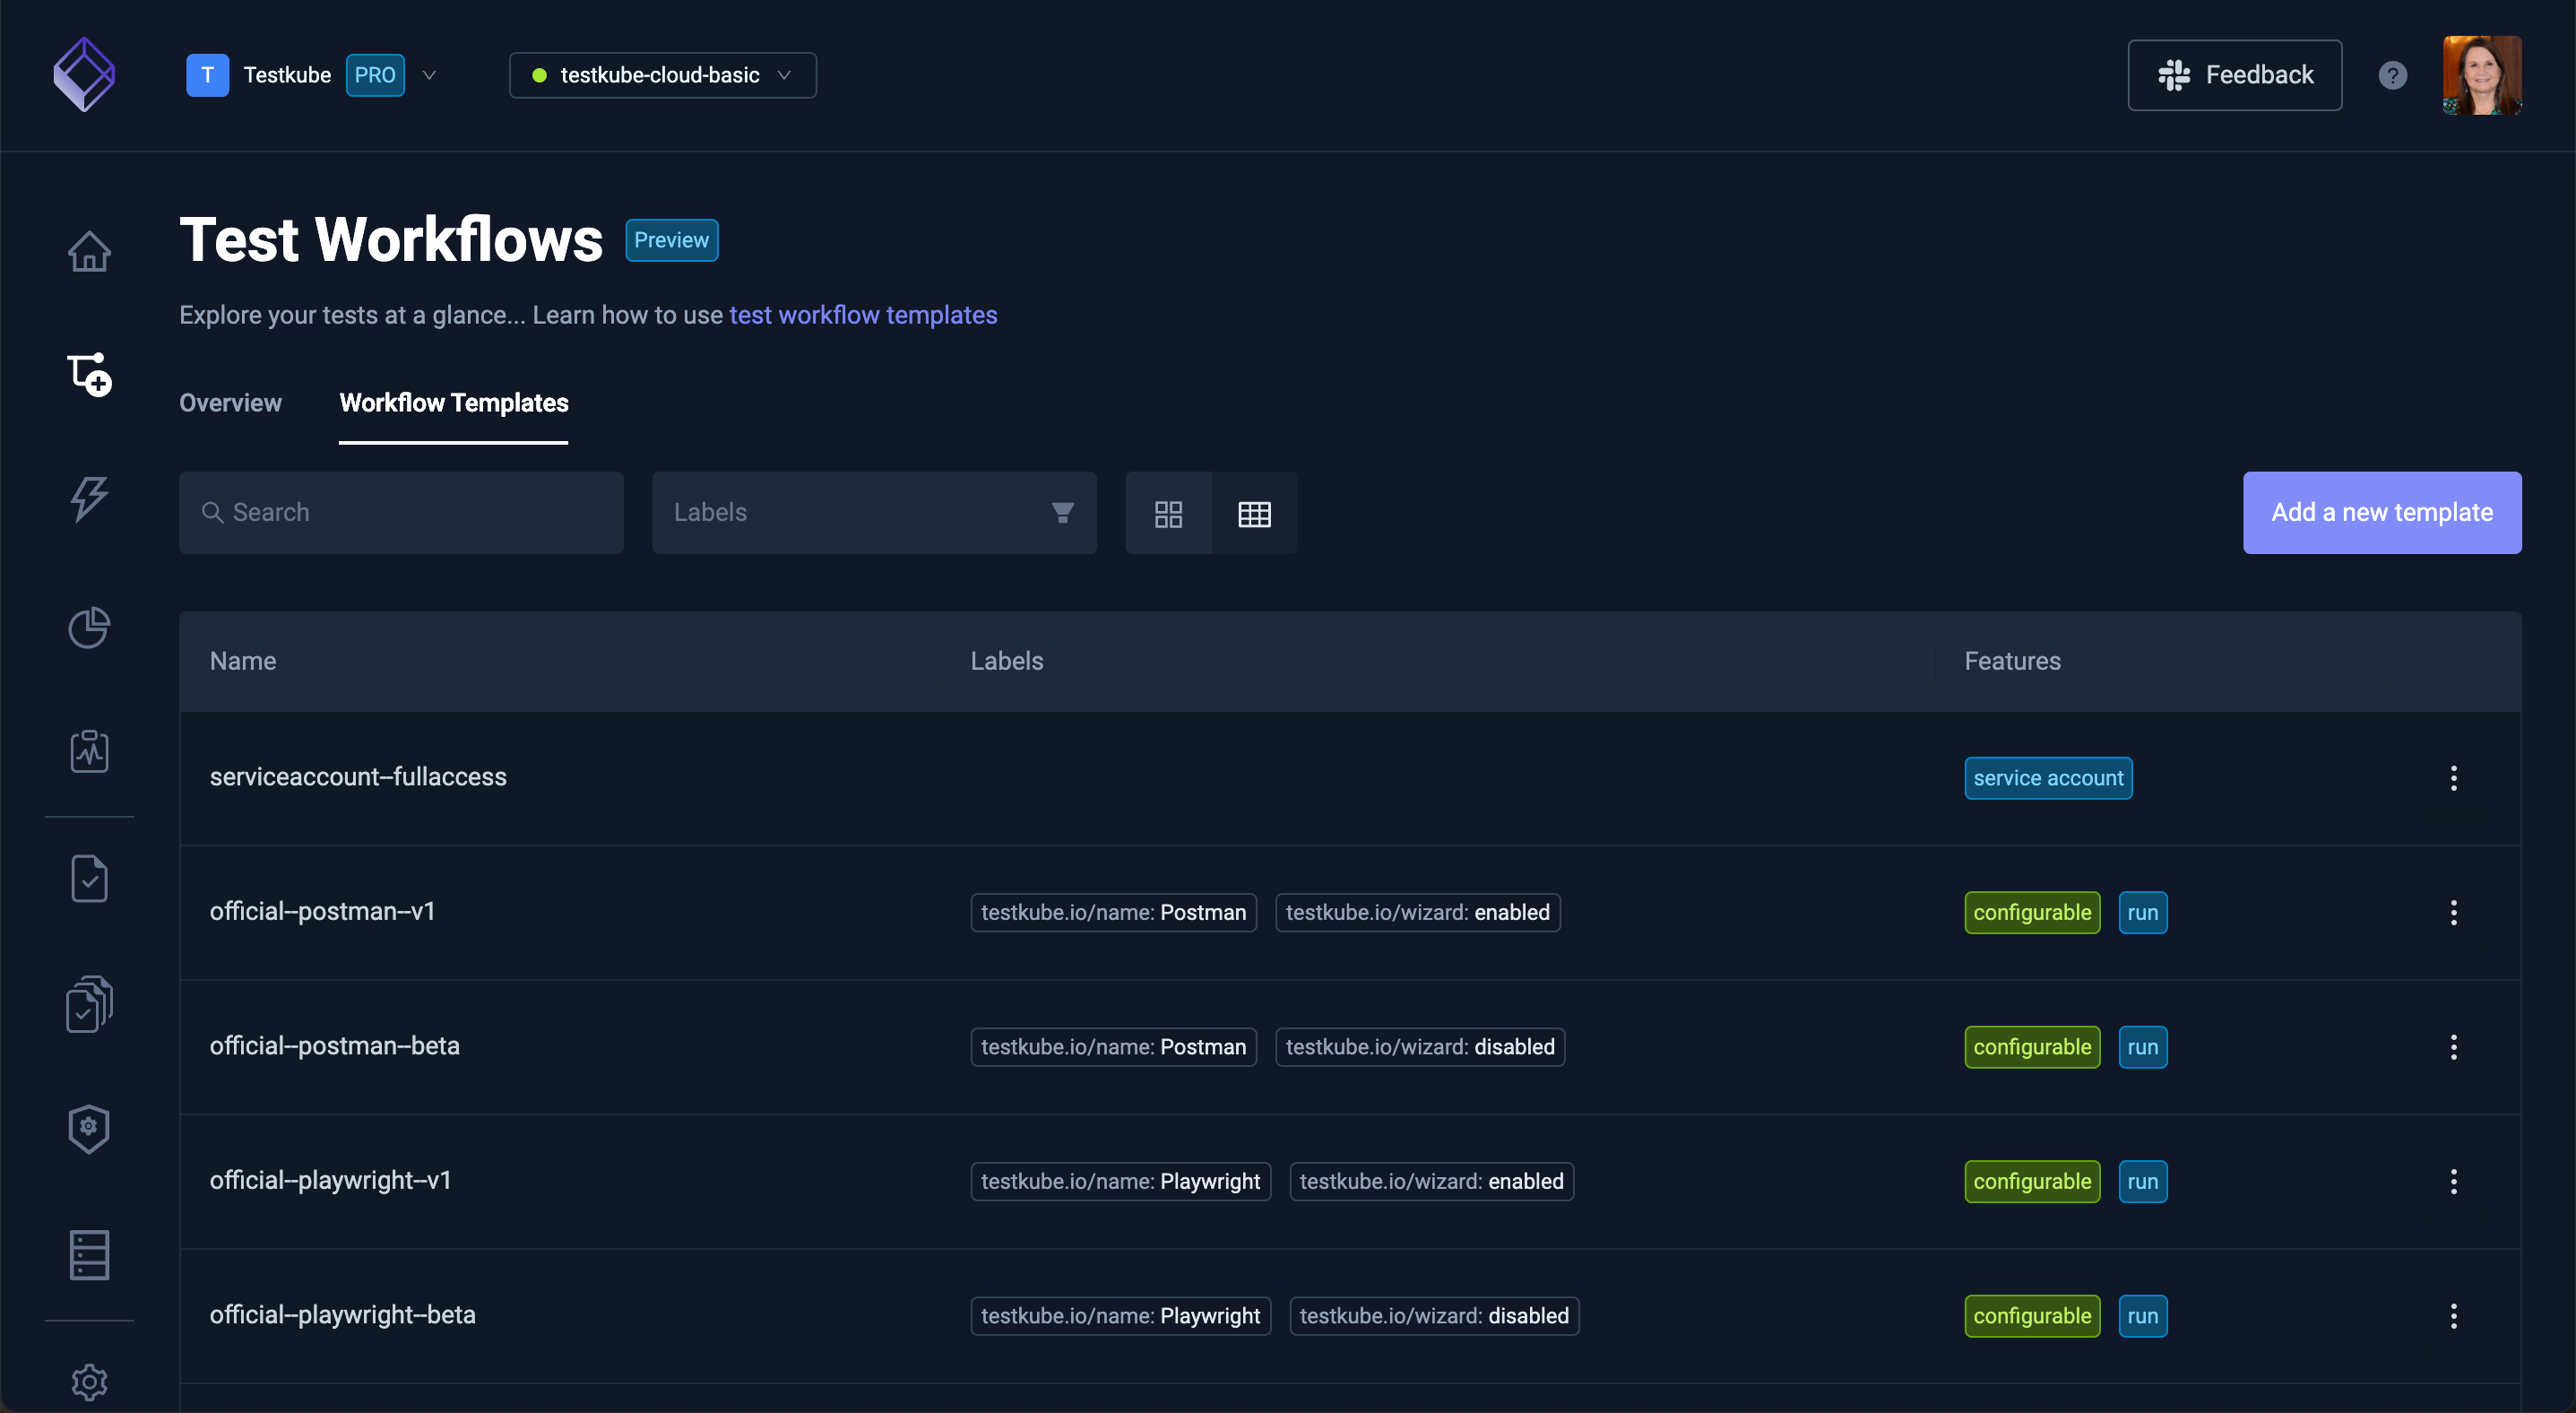Run the official-playwright-v1 workflow
The height and width of the screenshot is (1413, 2576).
(x=2143, y=1180)
